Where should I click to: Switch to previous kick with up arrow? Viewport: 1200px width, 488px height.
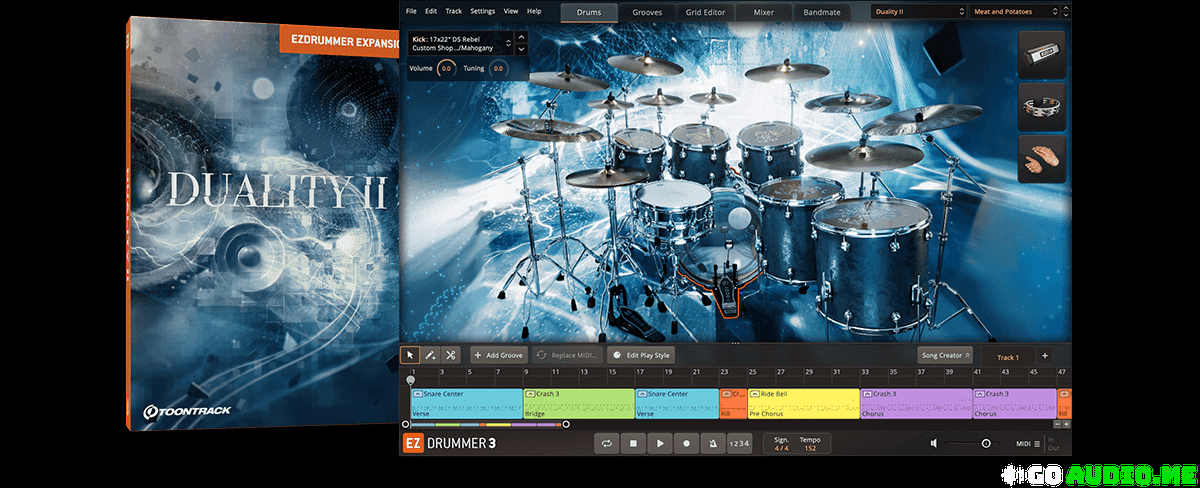coord(520,38)
